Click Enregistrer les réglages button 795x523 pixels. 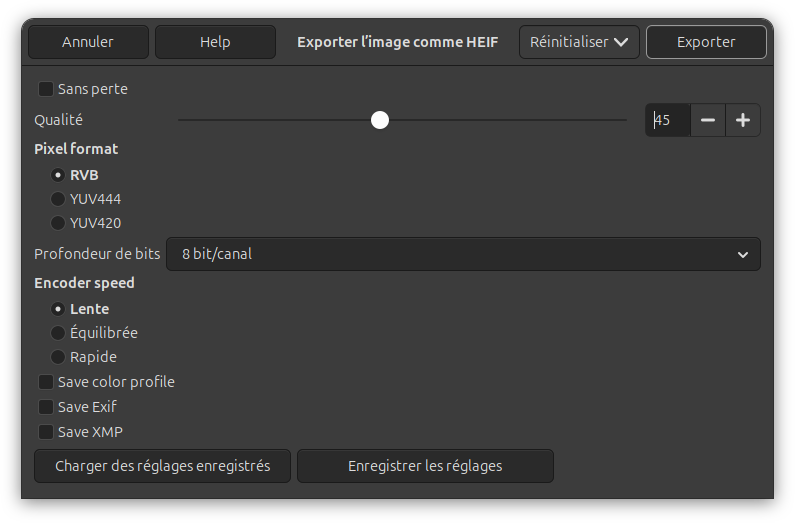(x=425, y=466)
